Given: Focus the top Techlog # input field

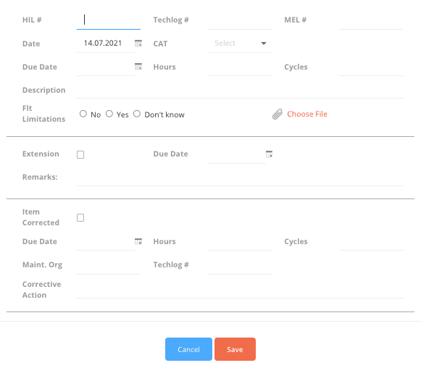Looking at the screenshot, I should pyautogui.click(x=240, y=21).
